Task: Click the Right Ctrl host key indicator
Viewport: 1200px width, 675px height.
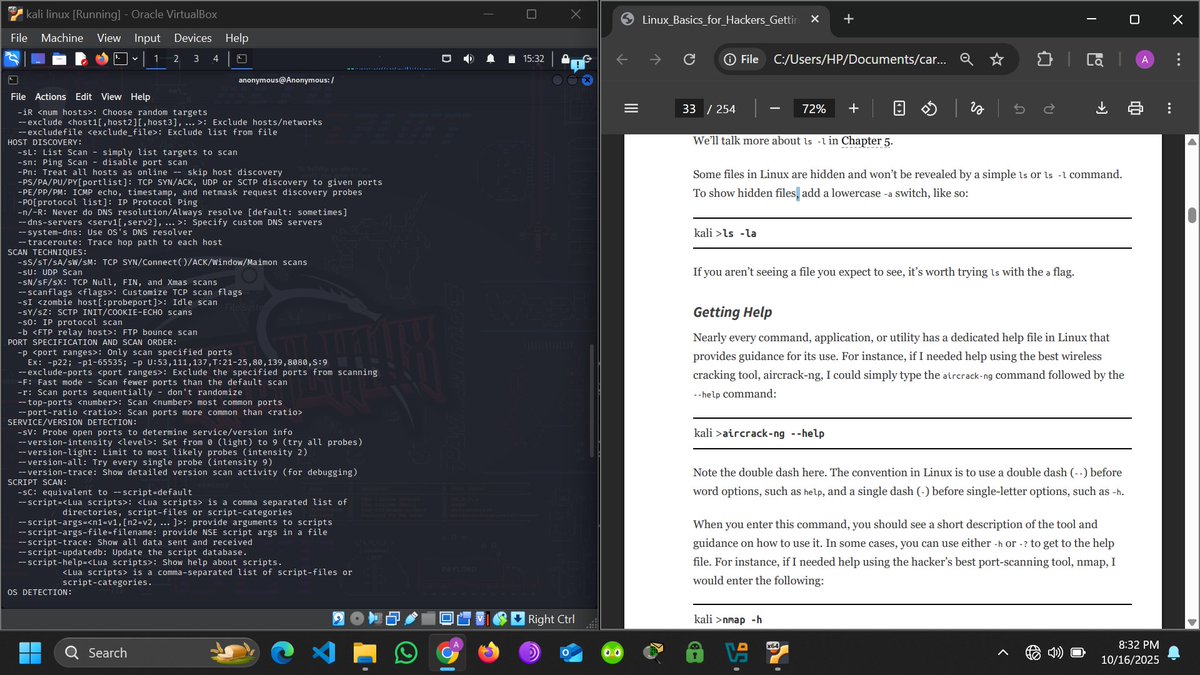Action: [x=551, y=619]
